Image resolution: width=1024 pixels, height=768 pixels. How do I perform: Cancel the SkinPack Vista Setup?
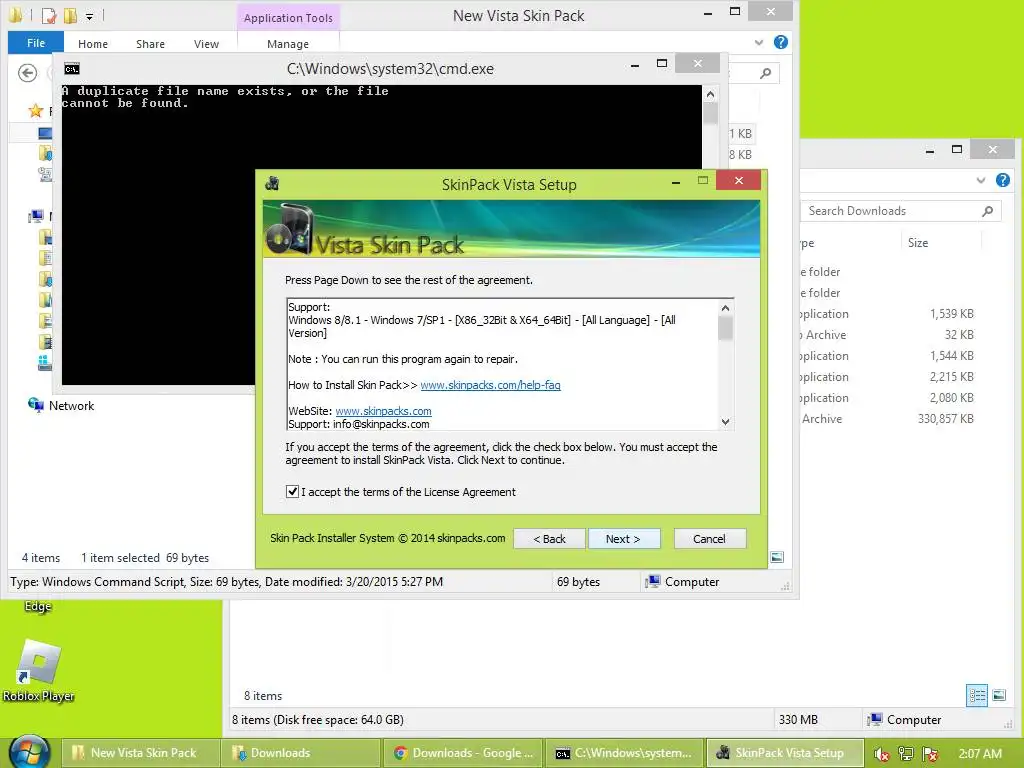pyautogui.click(x=709, y=539)
